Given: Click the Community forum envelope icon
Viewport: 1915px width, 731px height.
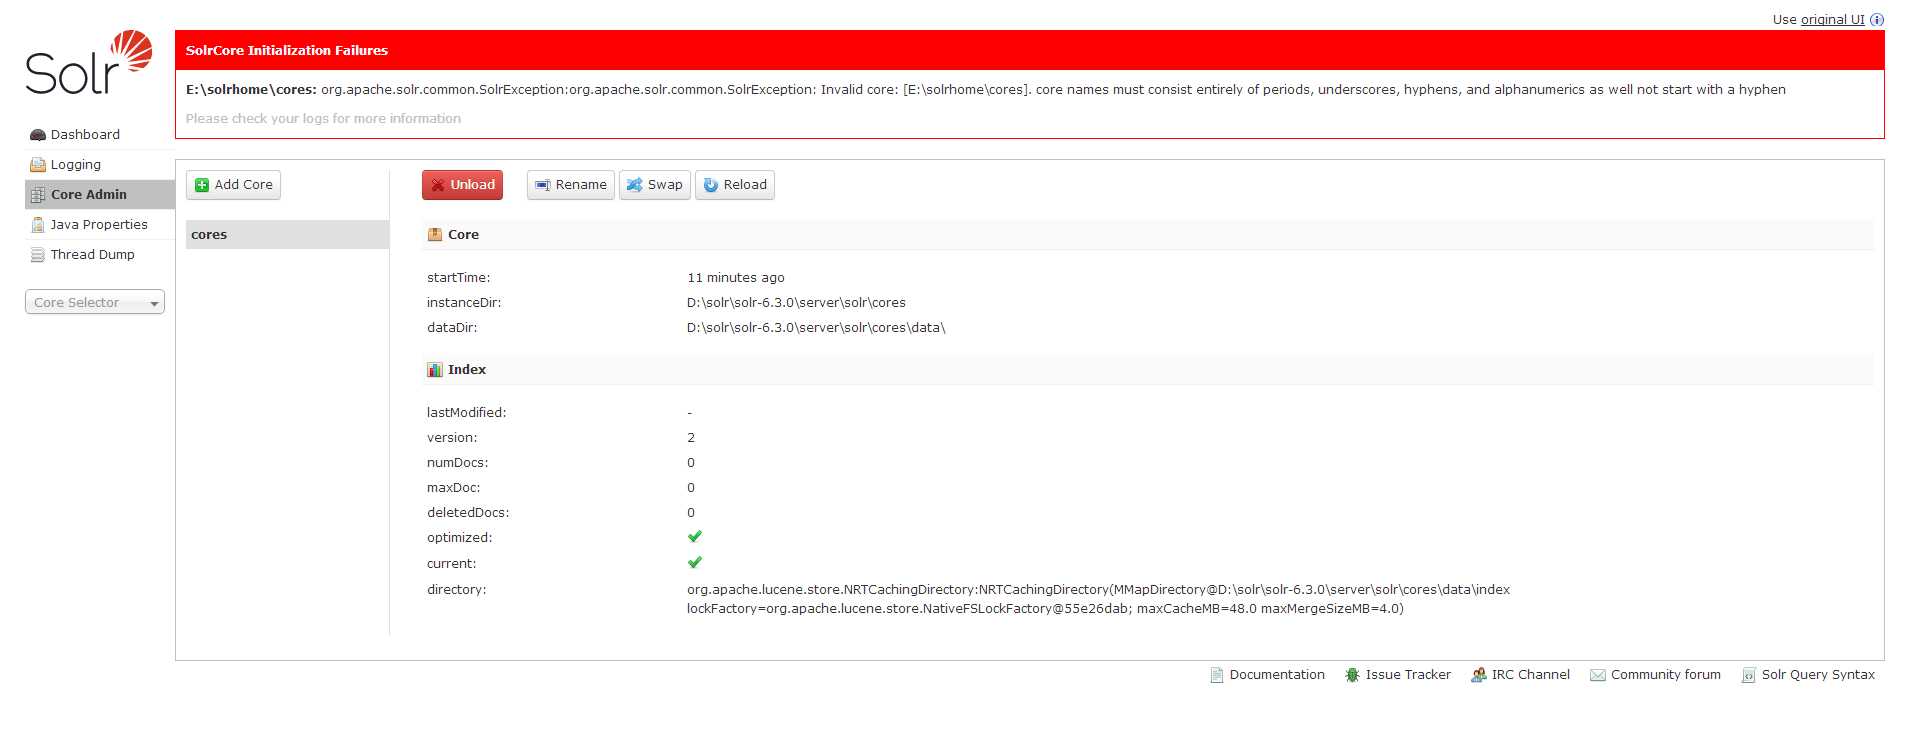Looking at the screenshot, I should click(x=1598, y=676).
